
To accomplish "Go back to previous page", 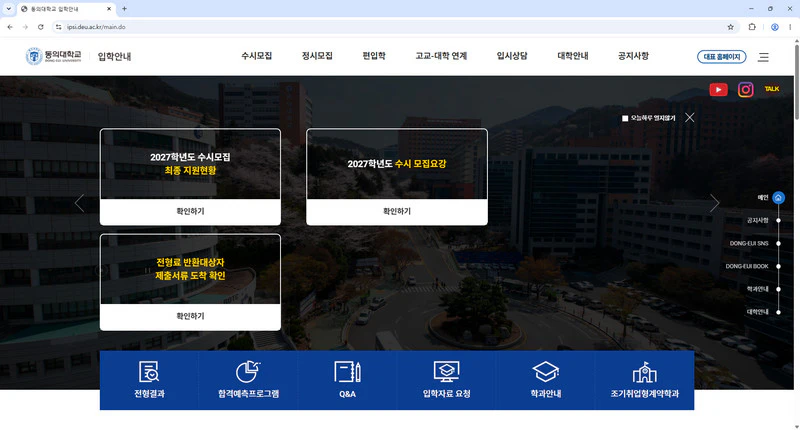I will 10,27.
